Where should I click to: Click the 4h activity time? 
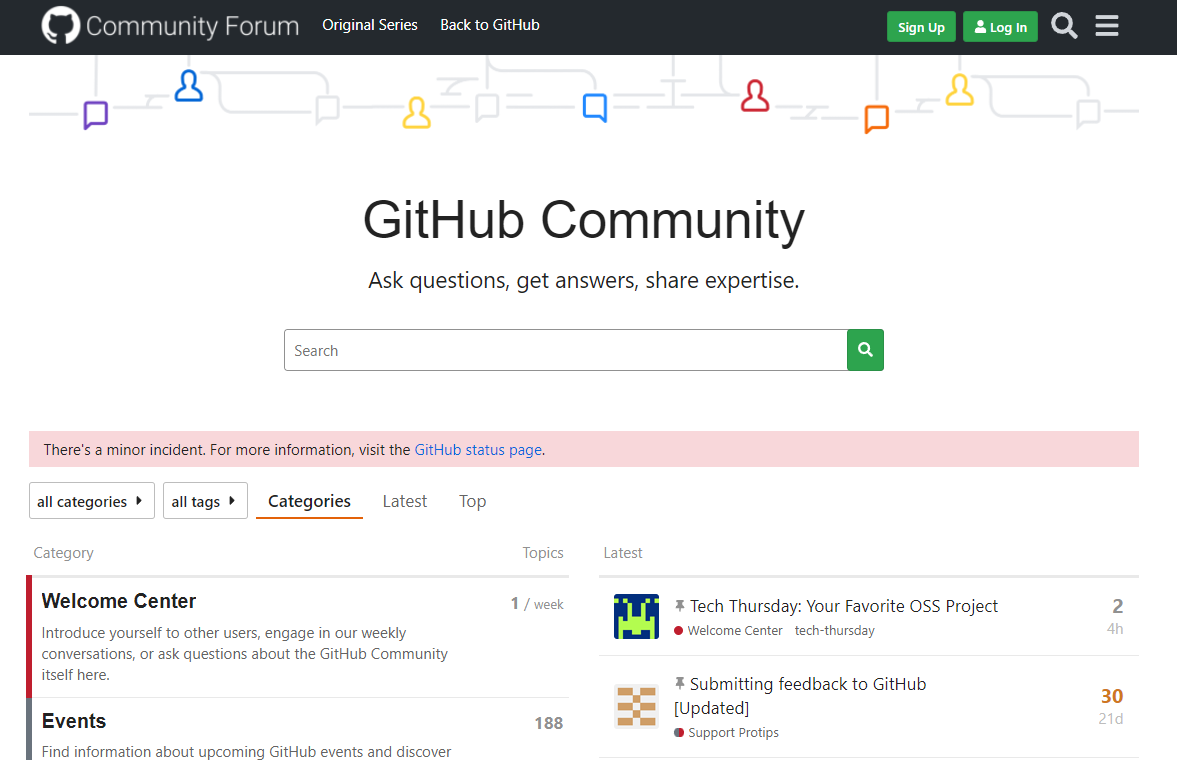pyautogui.click(x=1115, y=629)
